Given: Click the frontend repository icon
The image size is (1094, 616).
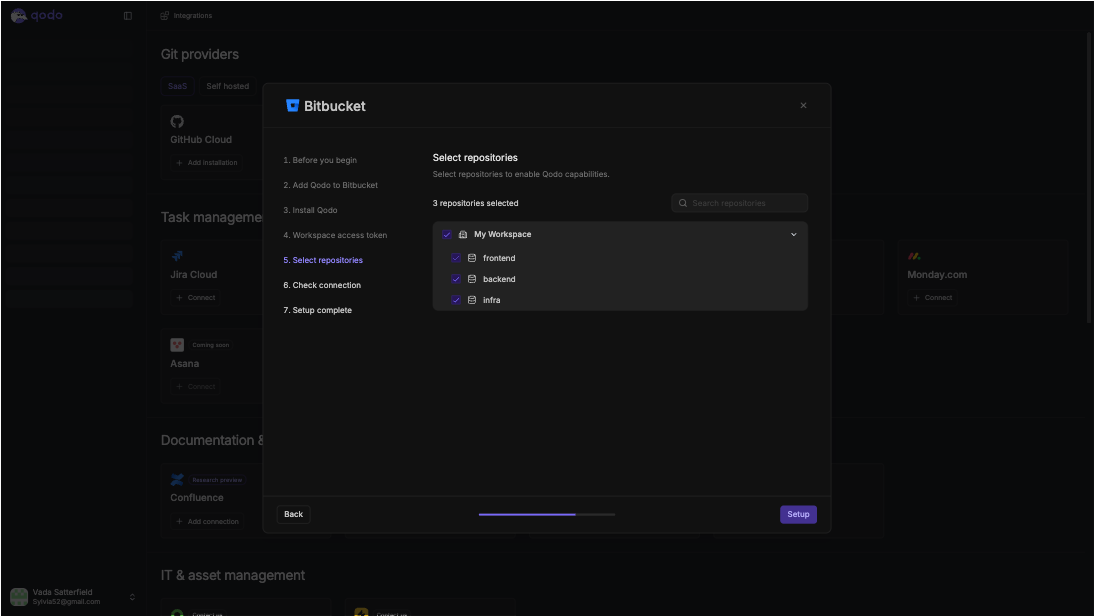Looking at the screenshot, I should tap(472, 258).
